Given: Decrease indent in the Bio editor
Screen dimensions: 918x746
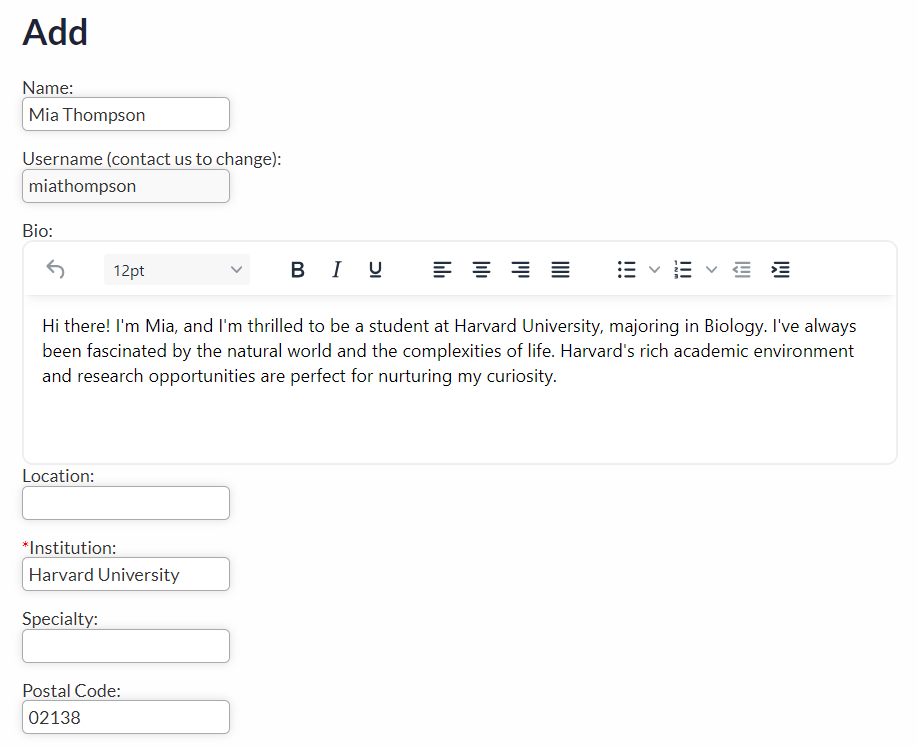Looking at the screenshot, I should click(x=742, y=269).
